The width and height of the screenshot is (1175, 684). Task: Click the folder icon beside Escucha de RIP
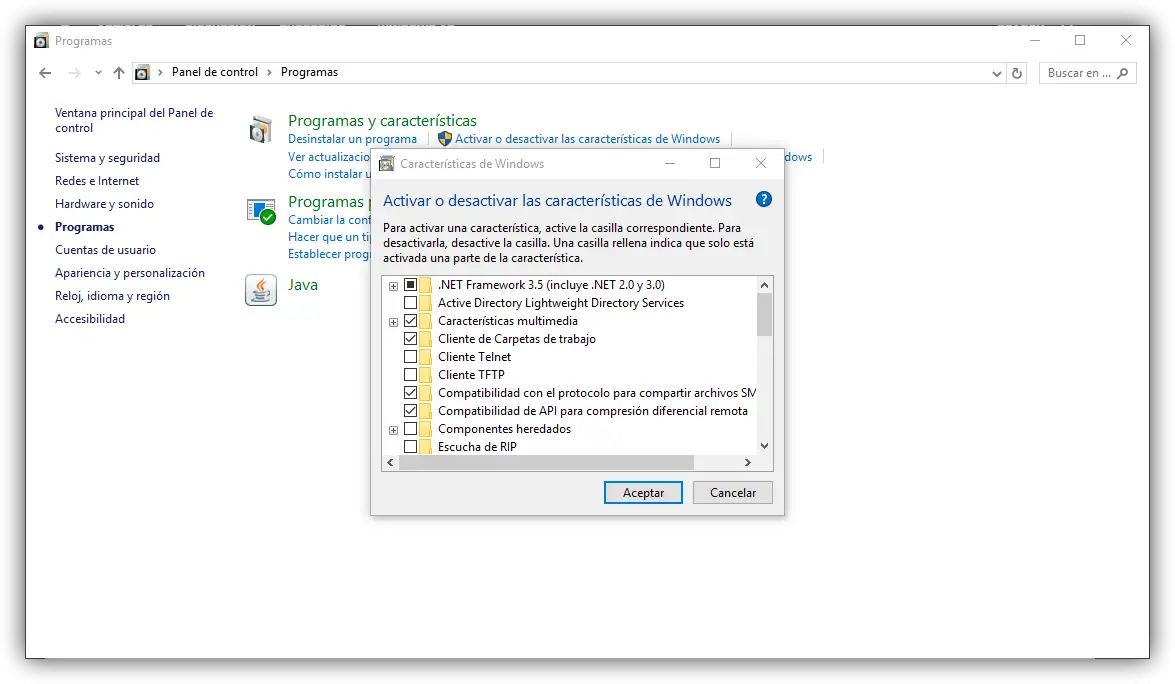(x=426, y=447)
